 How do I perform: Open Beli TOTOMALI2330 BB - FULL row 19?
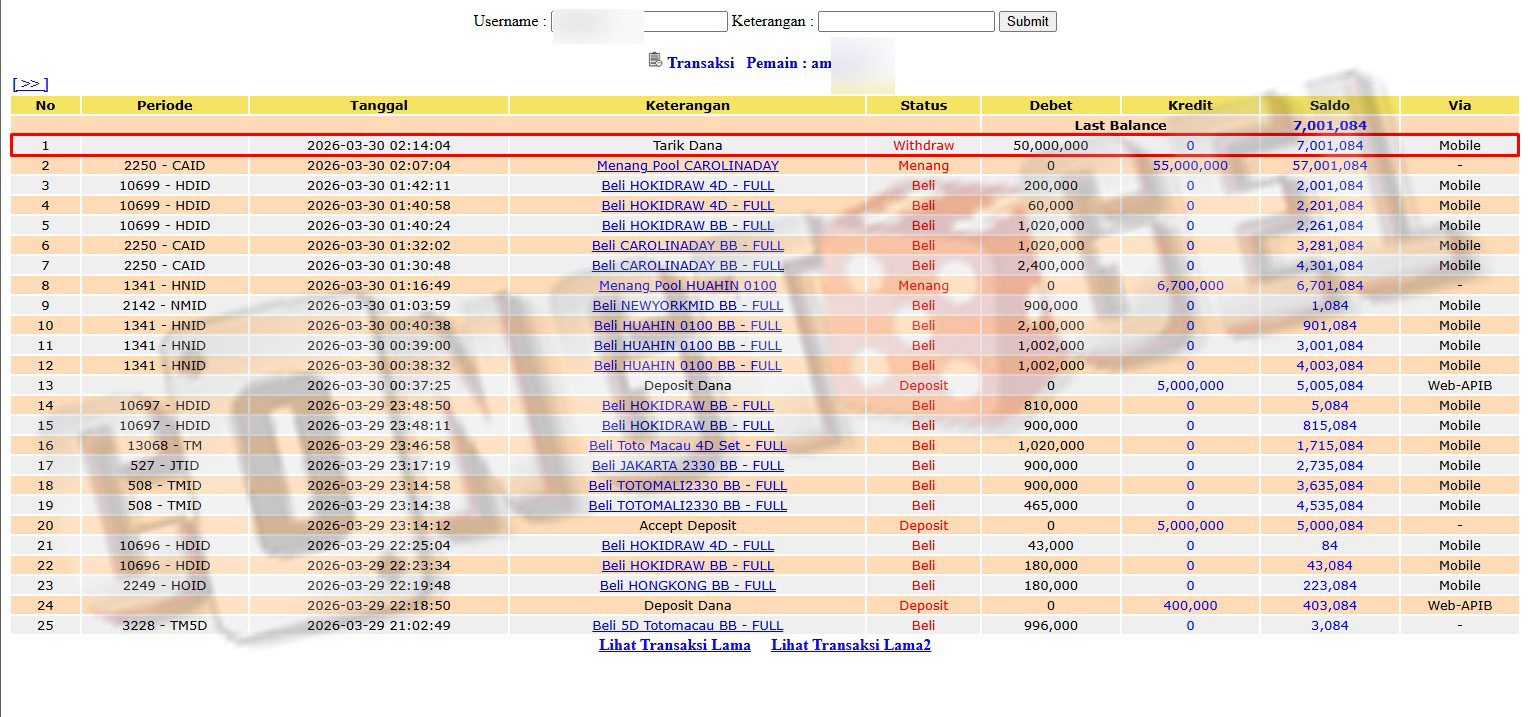[x=688, y=505]
